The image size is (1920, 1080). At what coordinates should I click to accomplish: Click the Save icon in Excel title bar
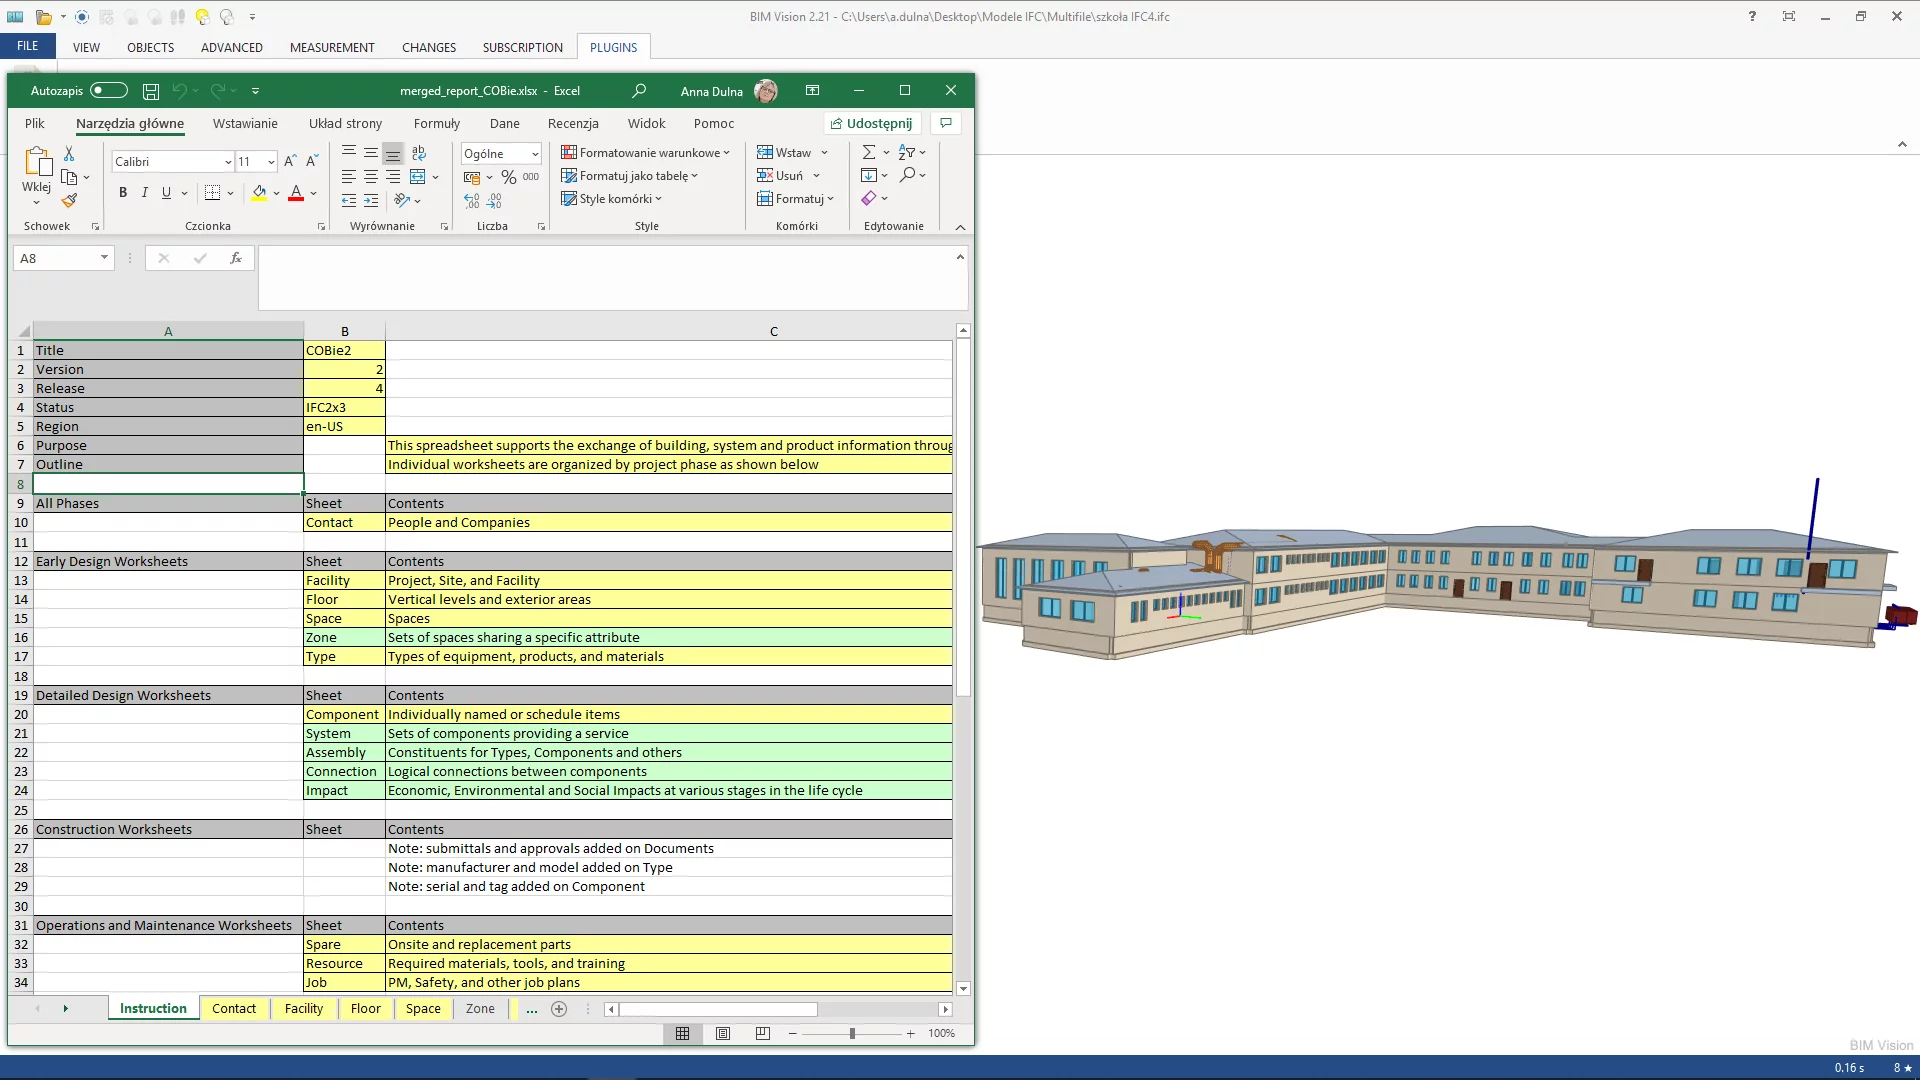(151, 91)
